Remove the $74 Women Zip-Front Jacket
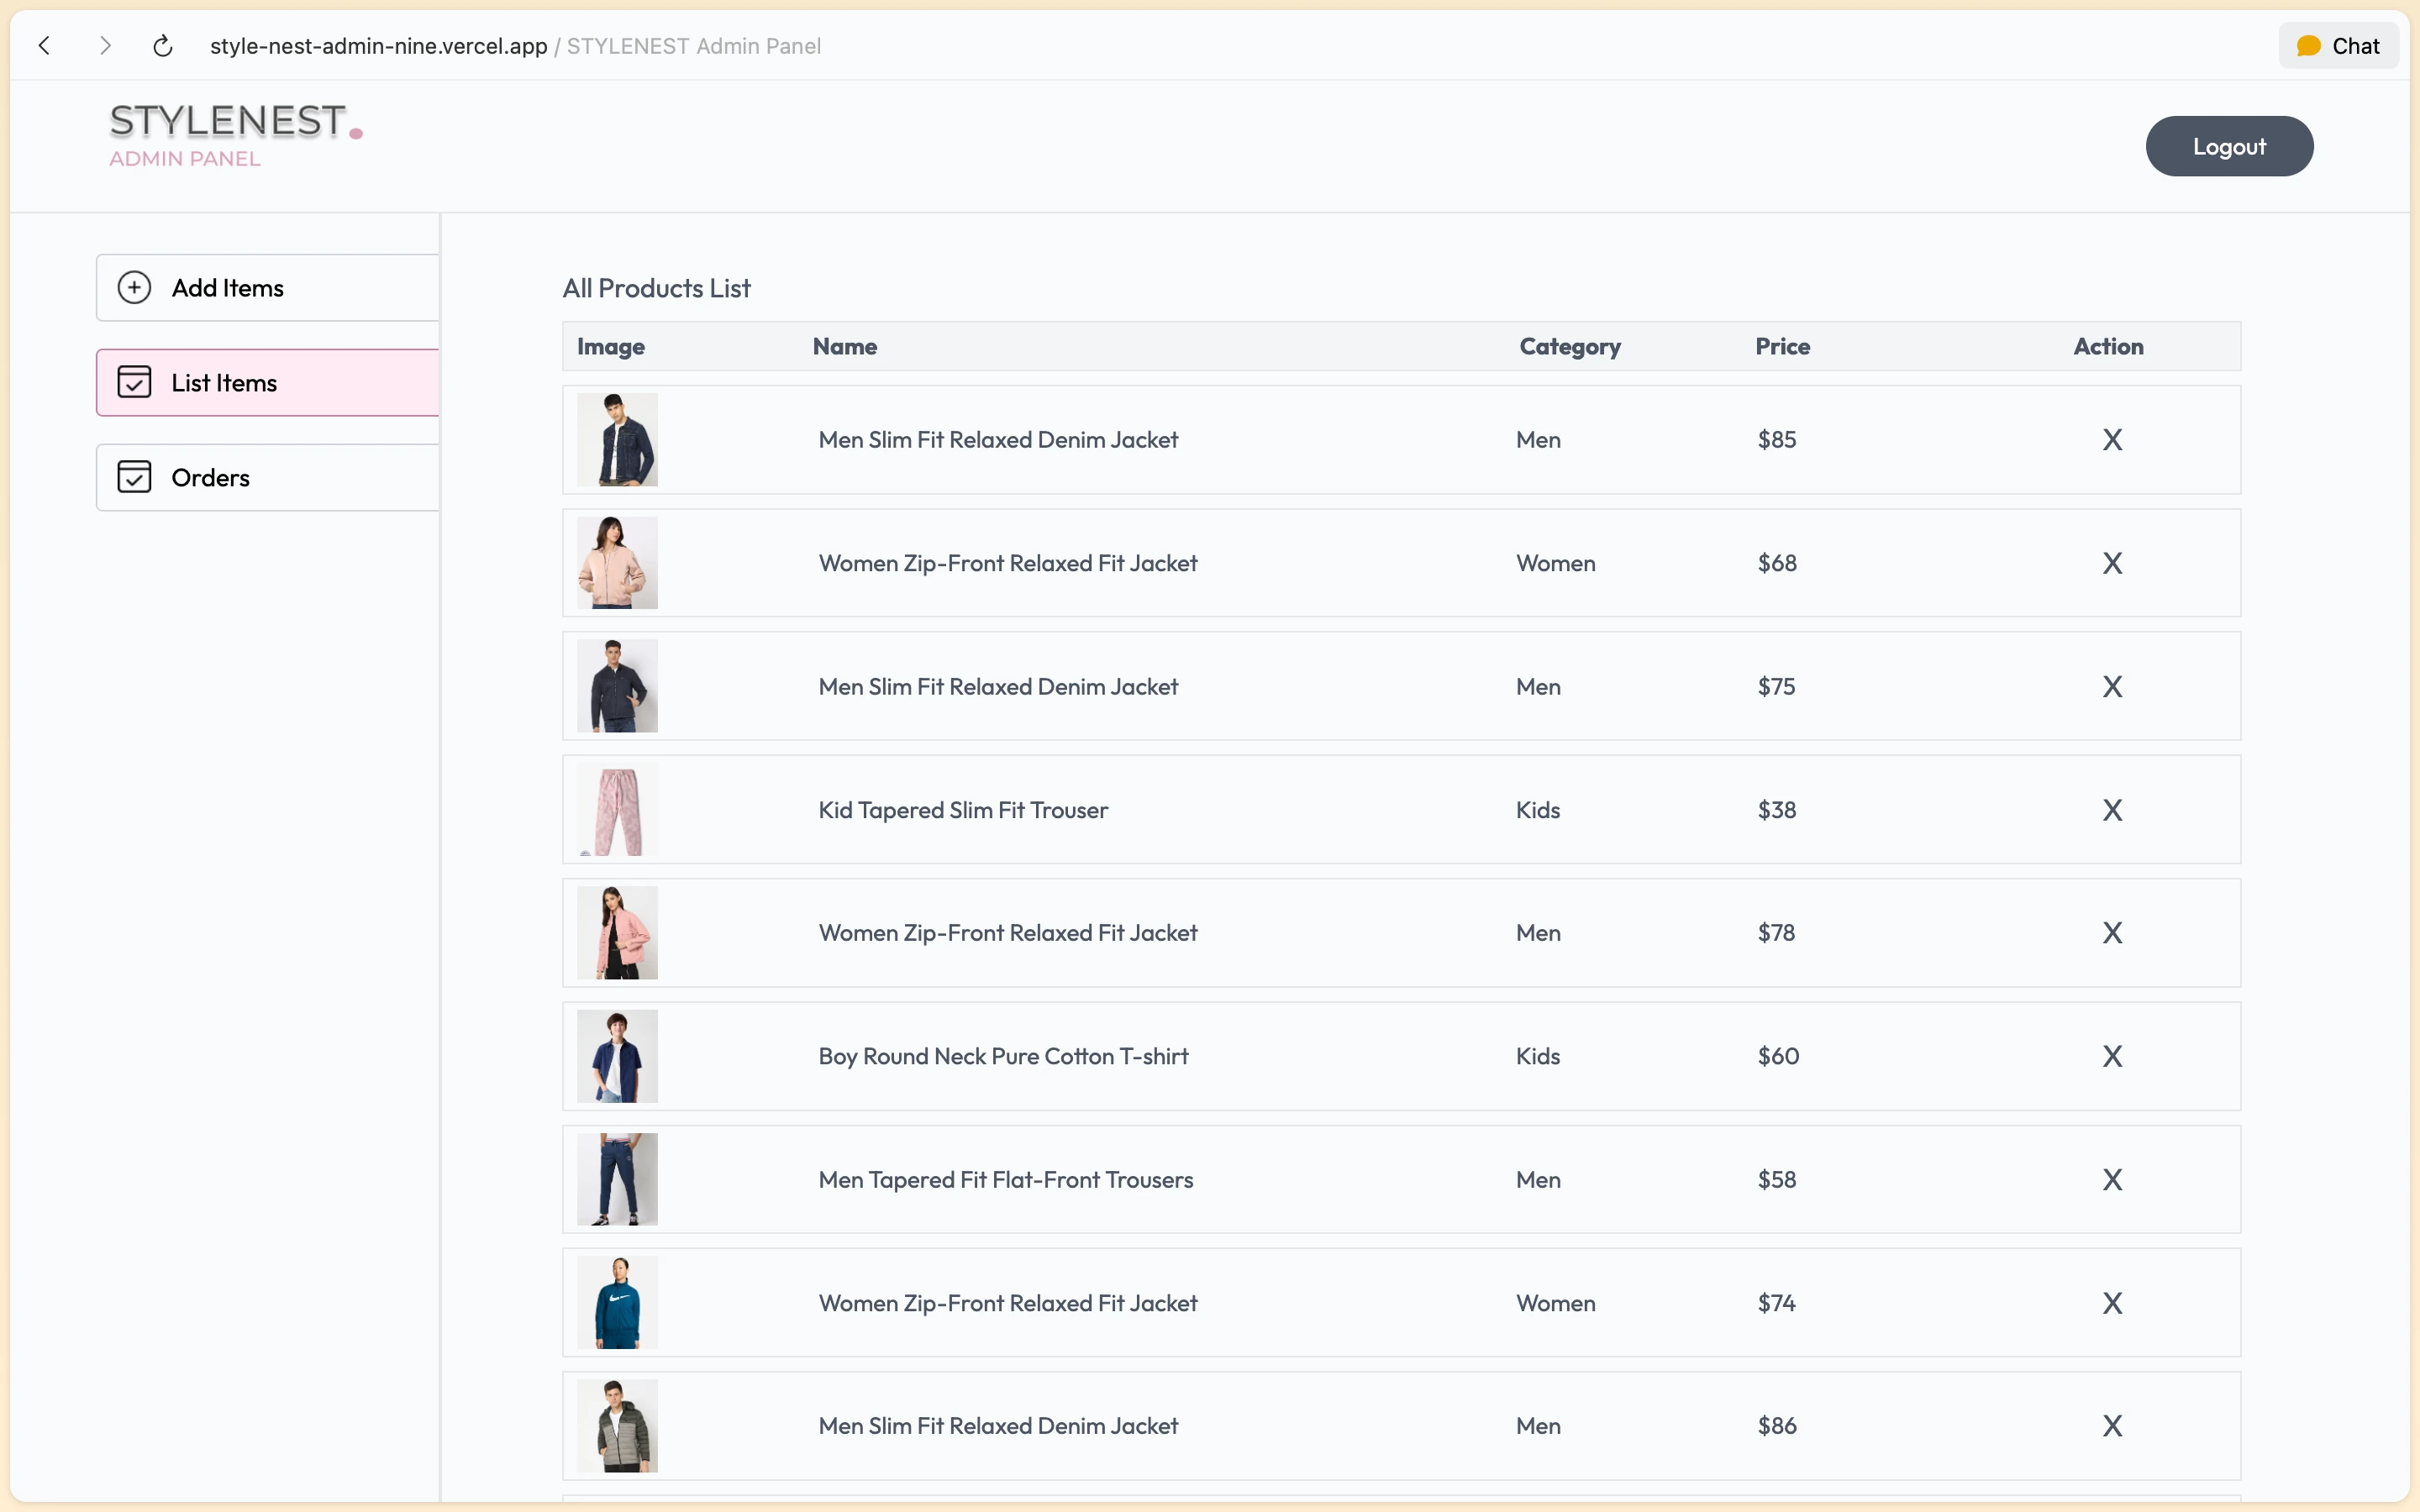Screen dimensions: 2420x1512 coord(2112,1304)
